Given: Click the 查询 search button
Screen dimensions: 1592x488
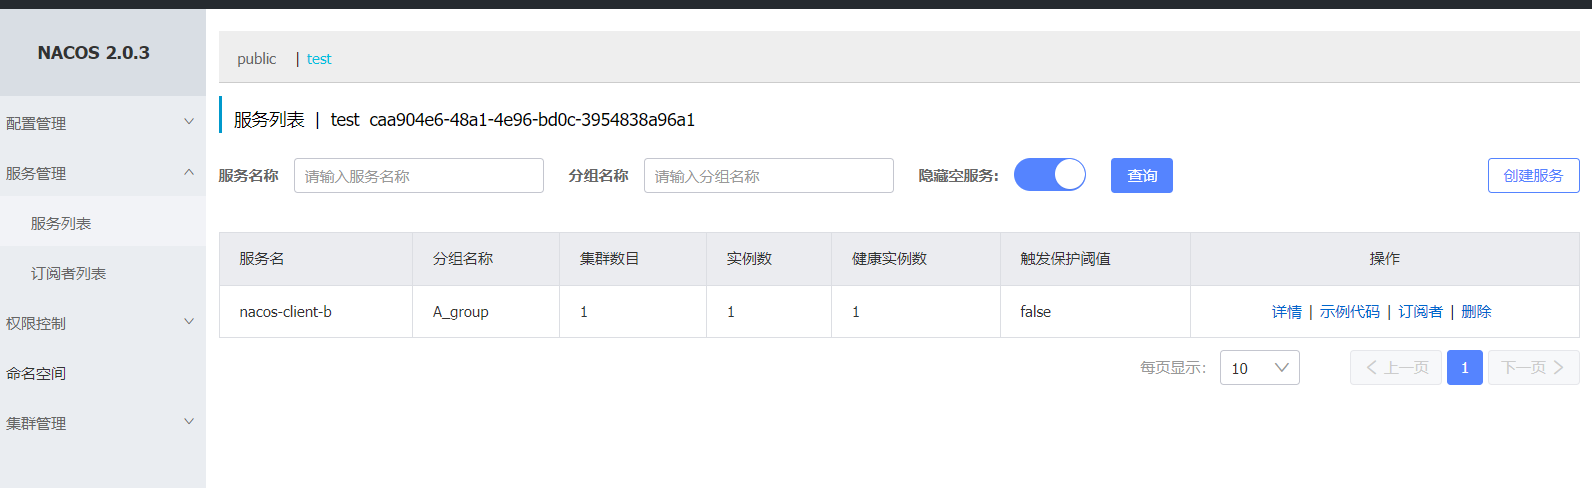Looking at the screenshot, I should point(1141,176).
